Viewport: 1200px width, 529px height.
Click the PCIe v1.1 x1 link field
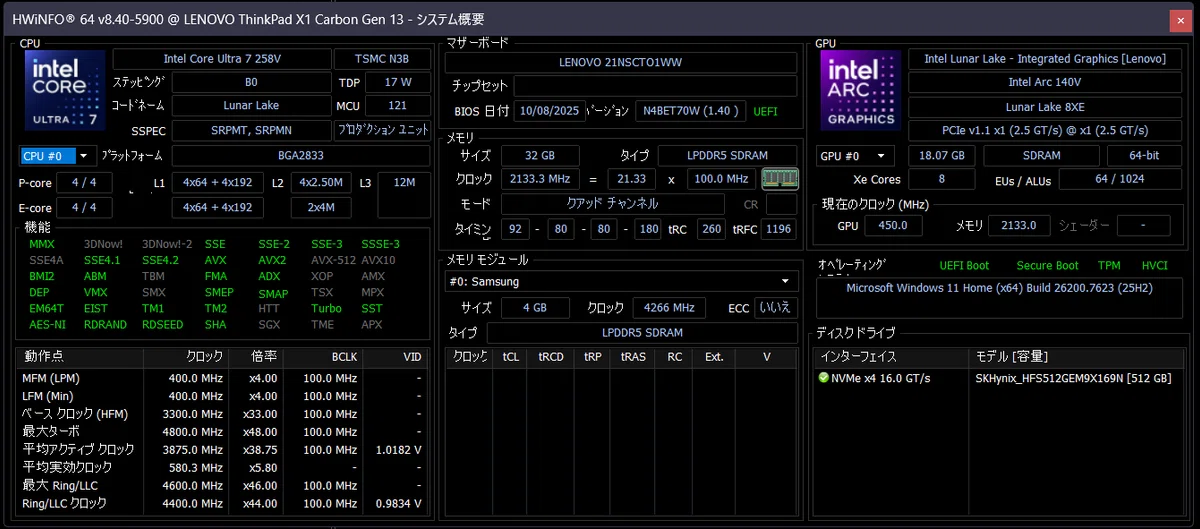point(1044,131)
